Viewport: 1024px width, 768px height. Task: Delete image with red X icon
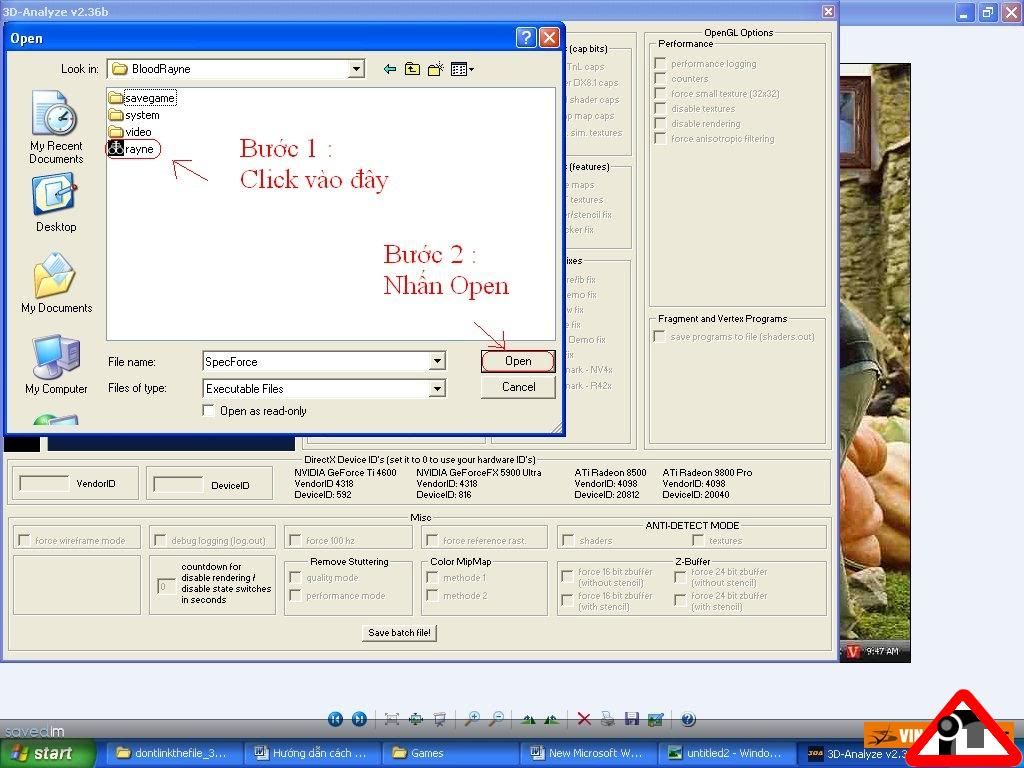pyautogui.click(x=584, y=719)
